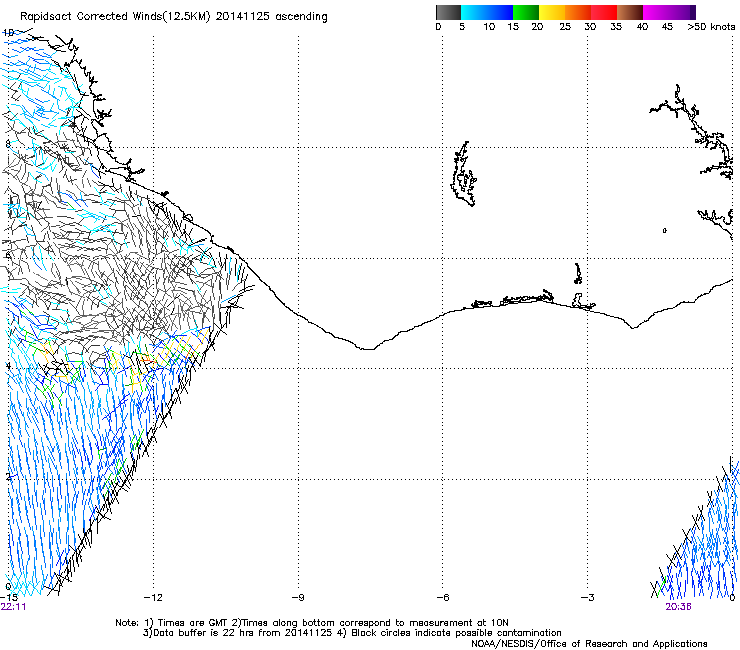Click the "-12" longitude axis label
The height and width of the screenshot is (650, 740).
tap(153, 598)
